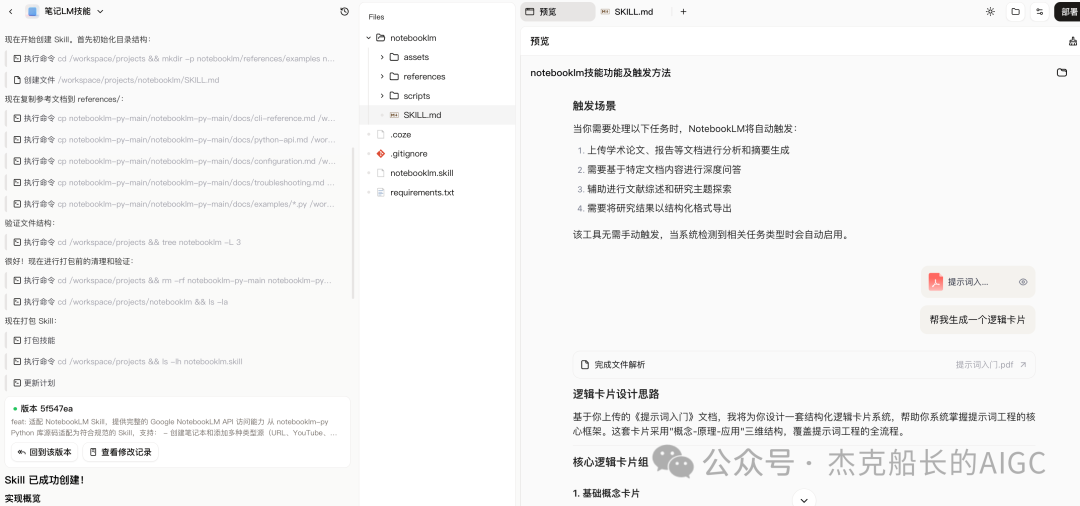The height and width of the screenshot is (506, 1080).
Task: Go back using the left arrow
Action: [x=10, y=12]
